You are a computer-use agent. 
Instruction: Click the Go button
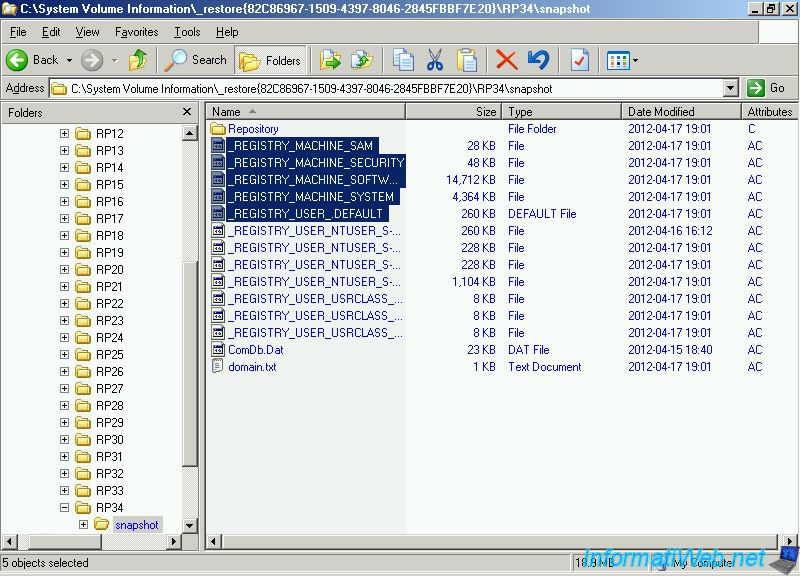(766, 88)
